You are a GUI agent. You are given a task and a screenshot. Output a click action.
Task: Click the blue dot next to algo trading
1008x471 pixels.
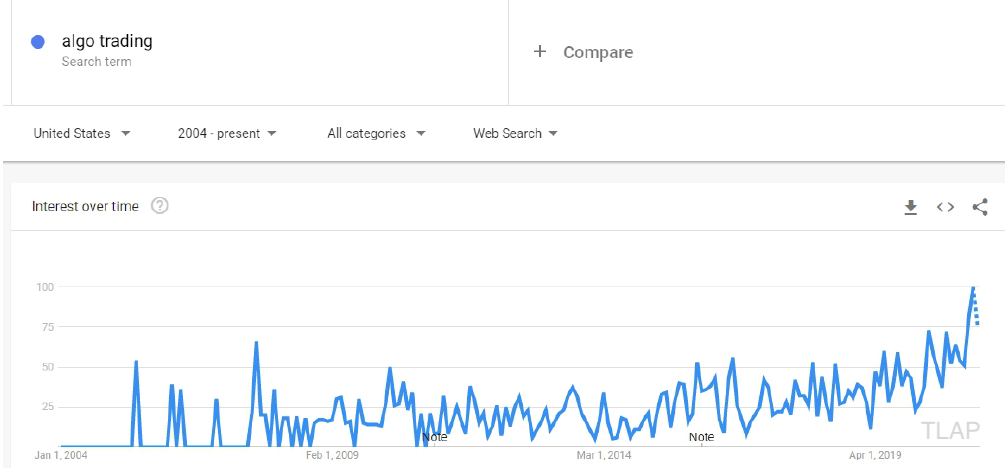click(38, 42)
